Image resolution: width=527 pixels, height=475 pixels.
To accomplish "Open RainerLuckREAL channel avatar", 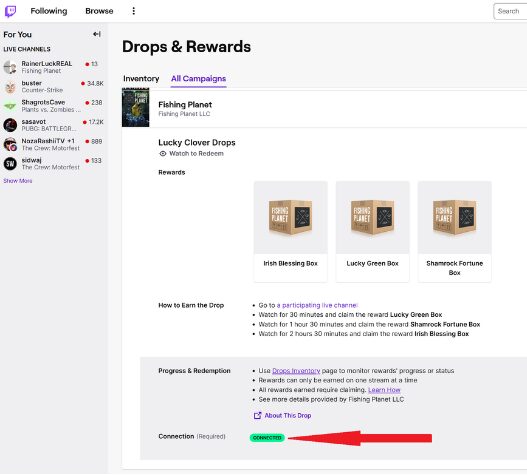I will pyautogui.click(x=10, y=67).
